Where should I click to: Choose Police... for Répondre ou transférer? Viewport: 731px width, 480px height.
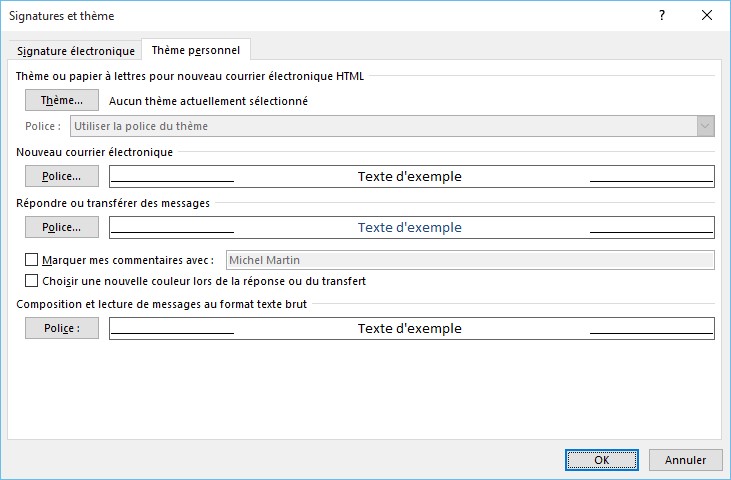[61, 227]
